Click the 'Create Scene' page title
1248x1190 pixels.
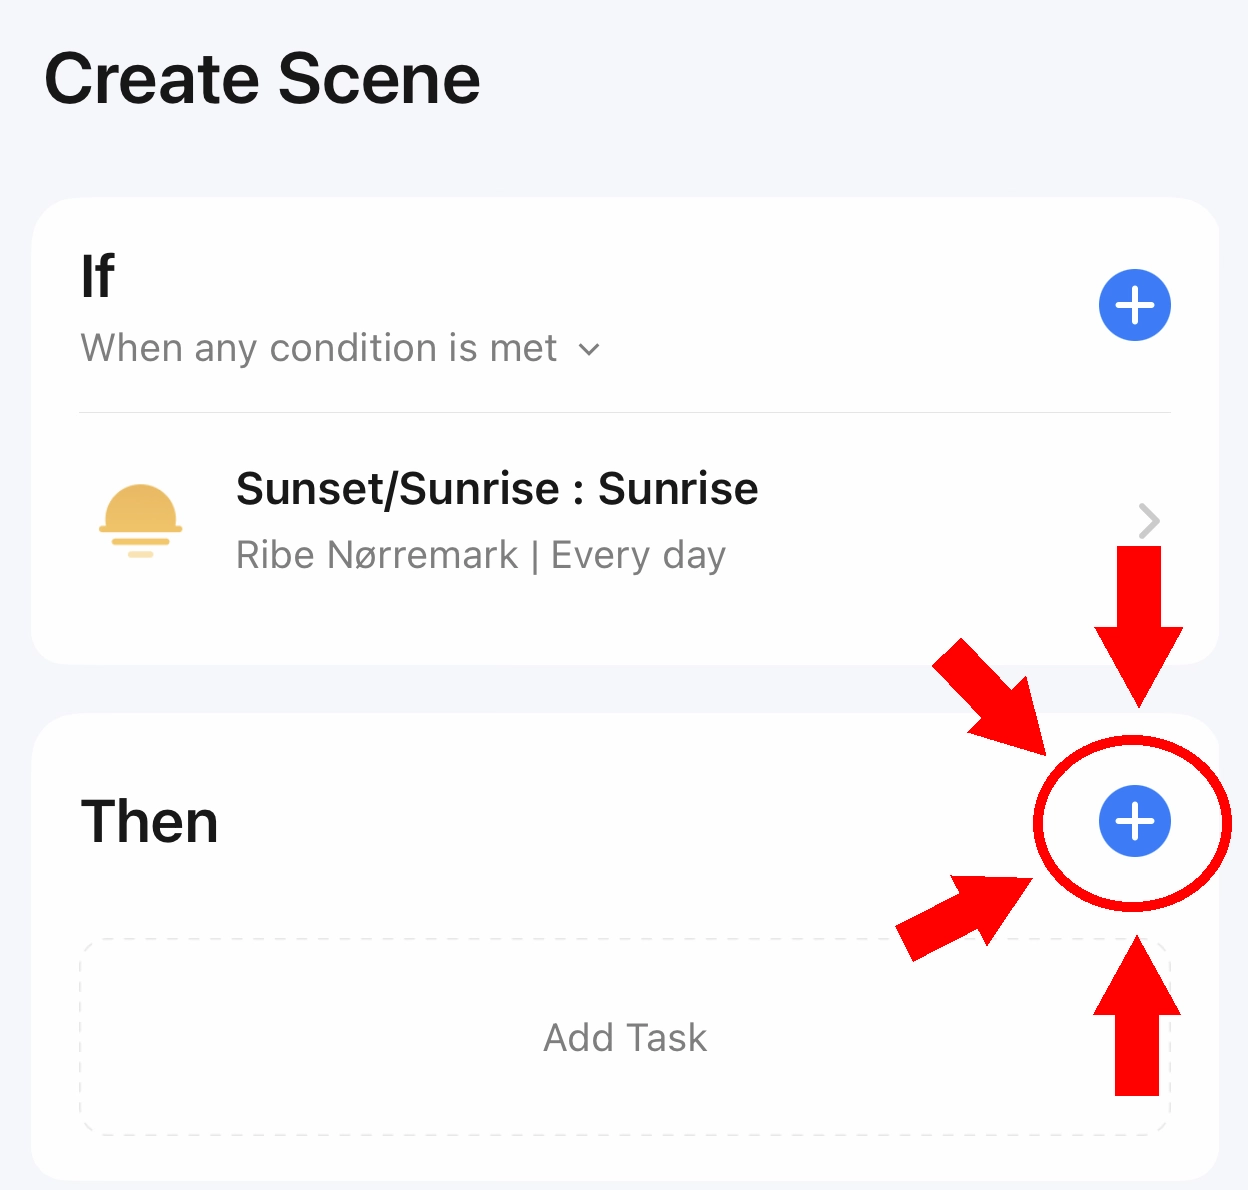(x=262, y=79)
